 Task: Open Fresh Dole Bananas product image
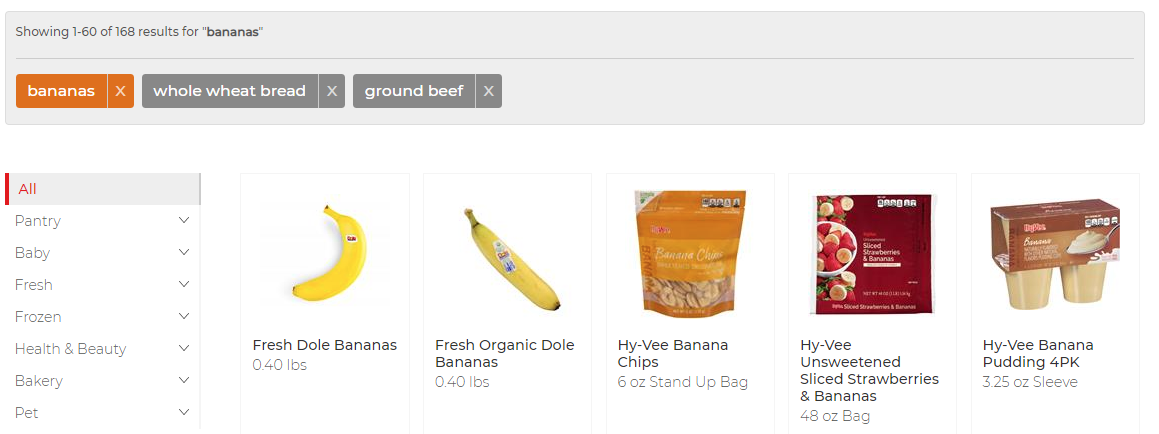point(325,253)
